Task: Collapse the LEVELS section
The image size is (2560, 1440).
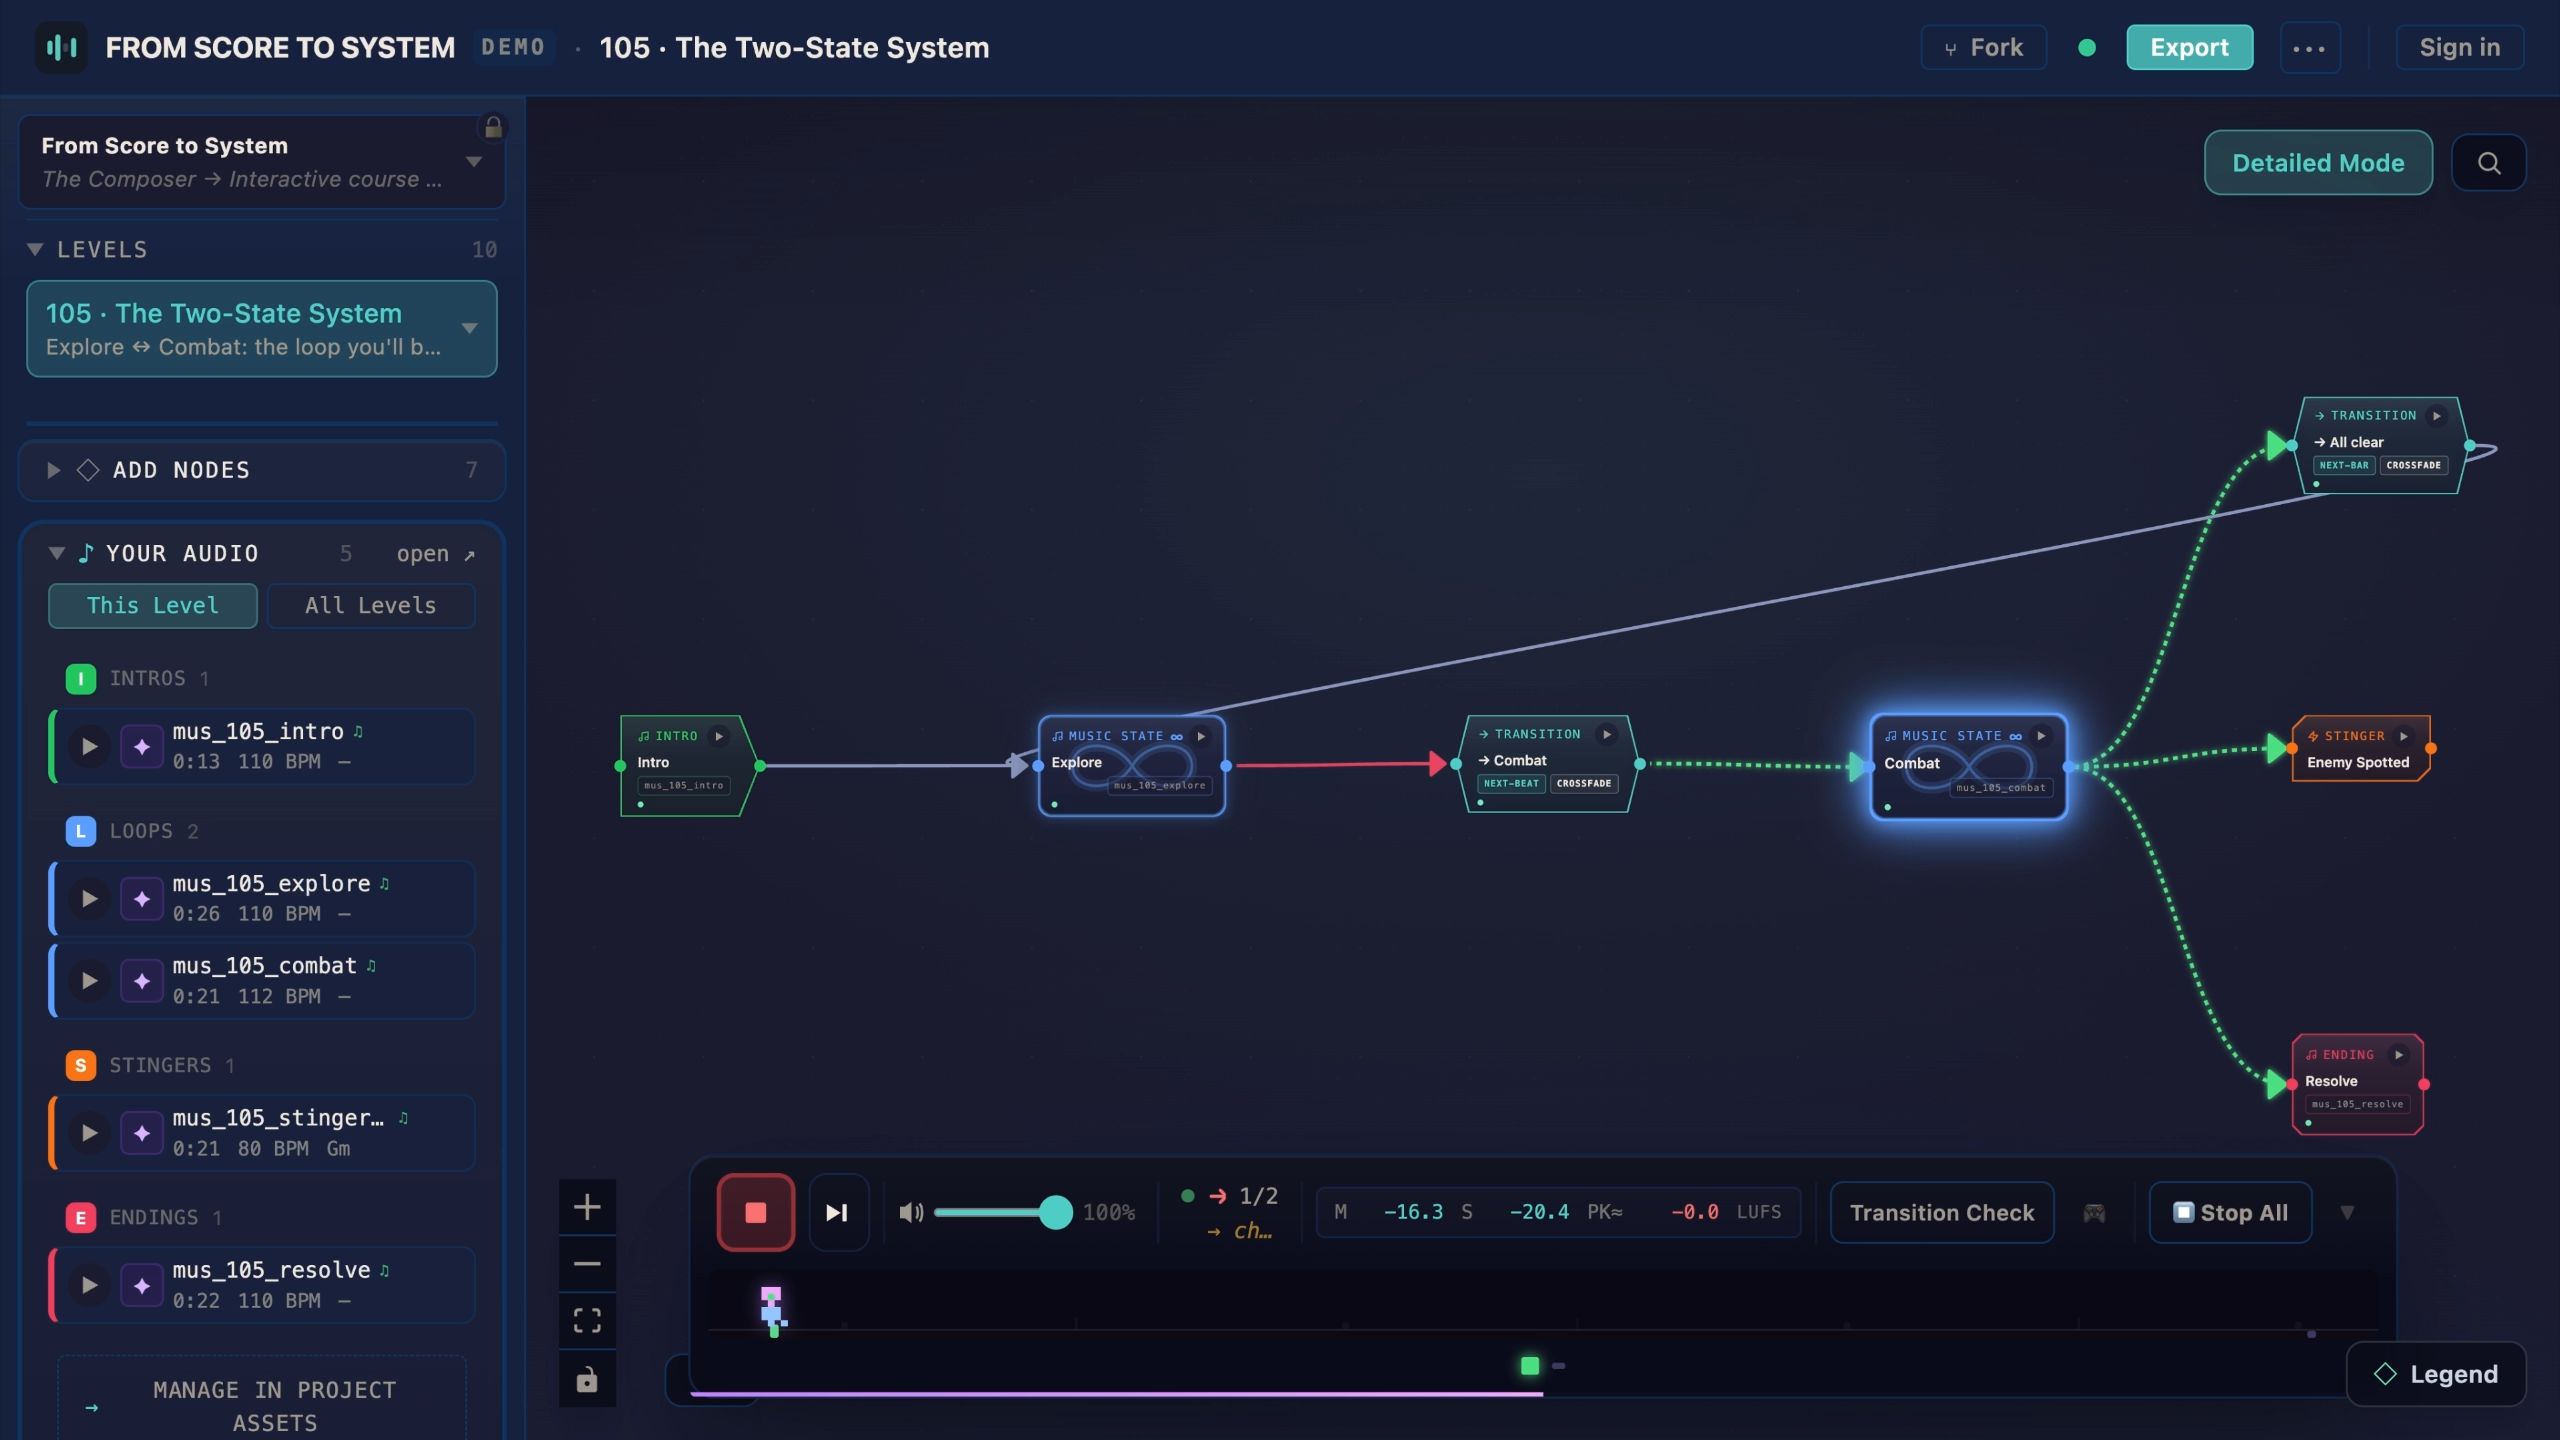Action: click(x=35, y=249)
